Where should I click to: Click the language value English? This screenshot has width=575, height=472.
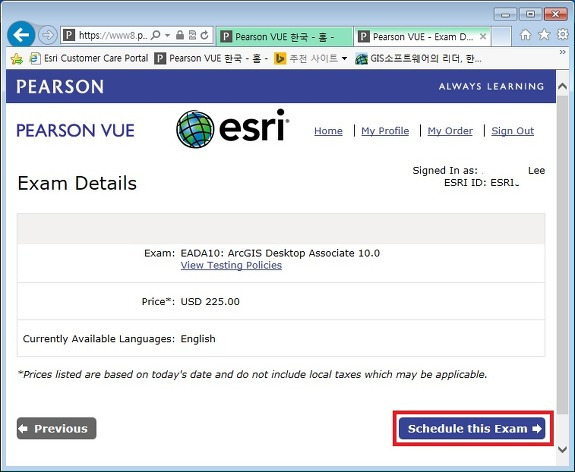click(198, 339)
